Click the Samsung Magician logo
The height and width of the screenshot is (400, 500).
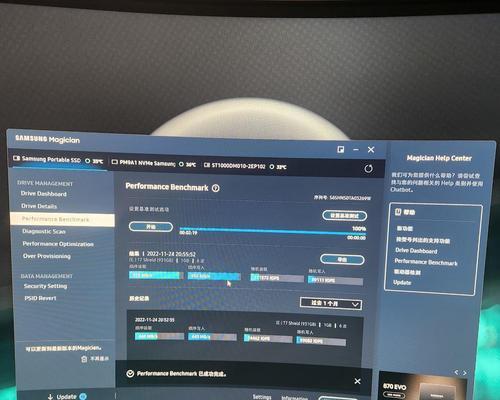[x=47, y=139]
